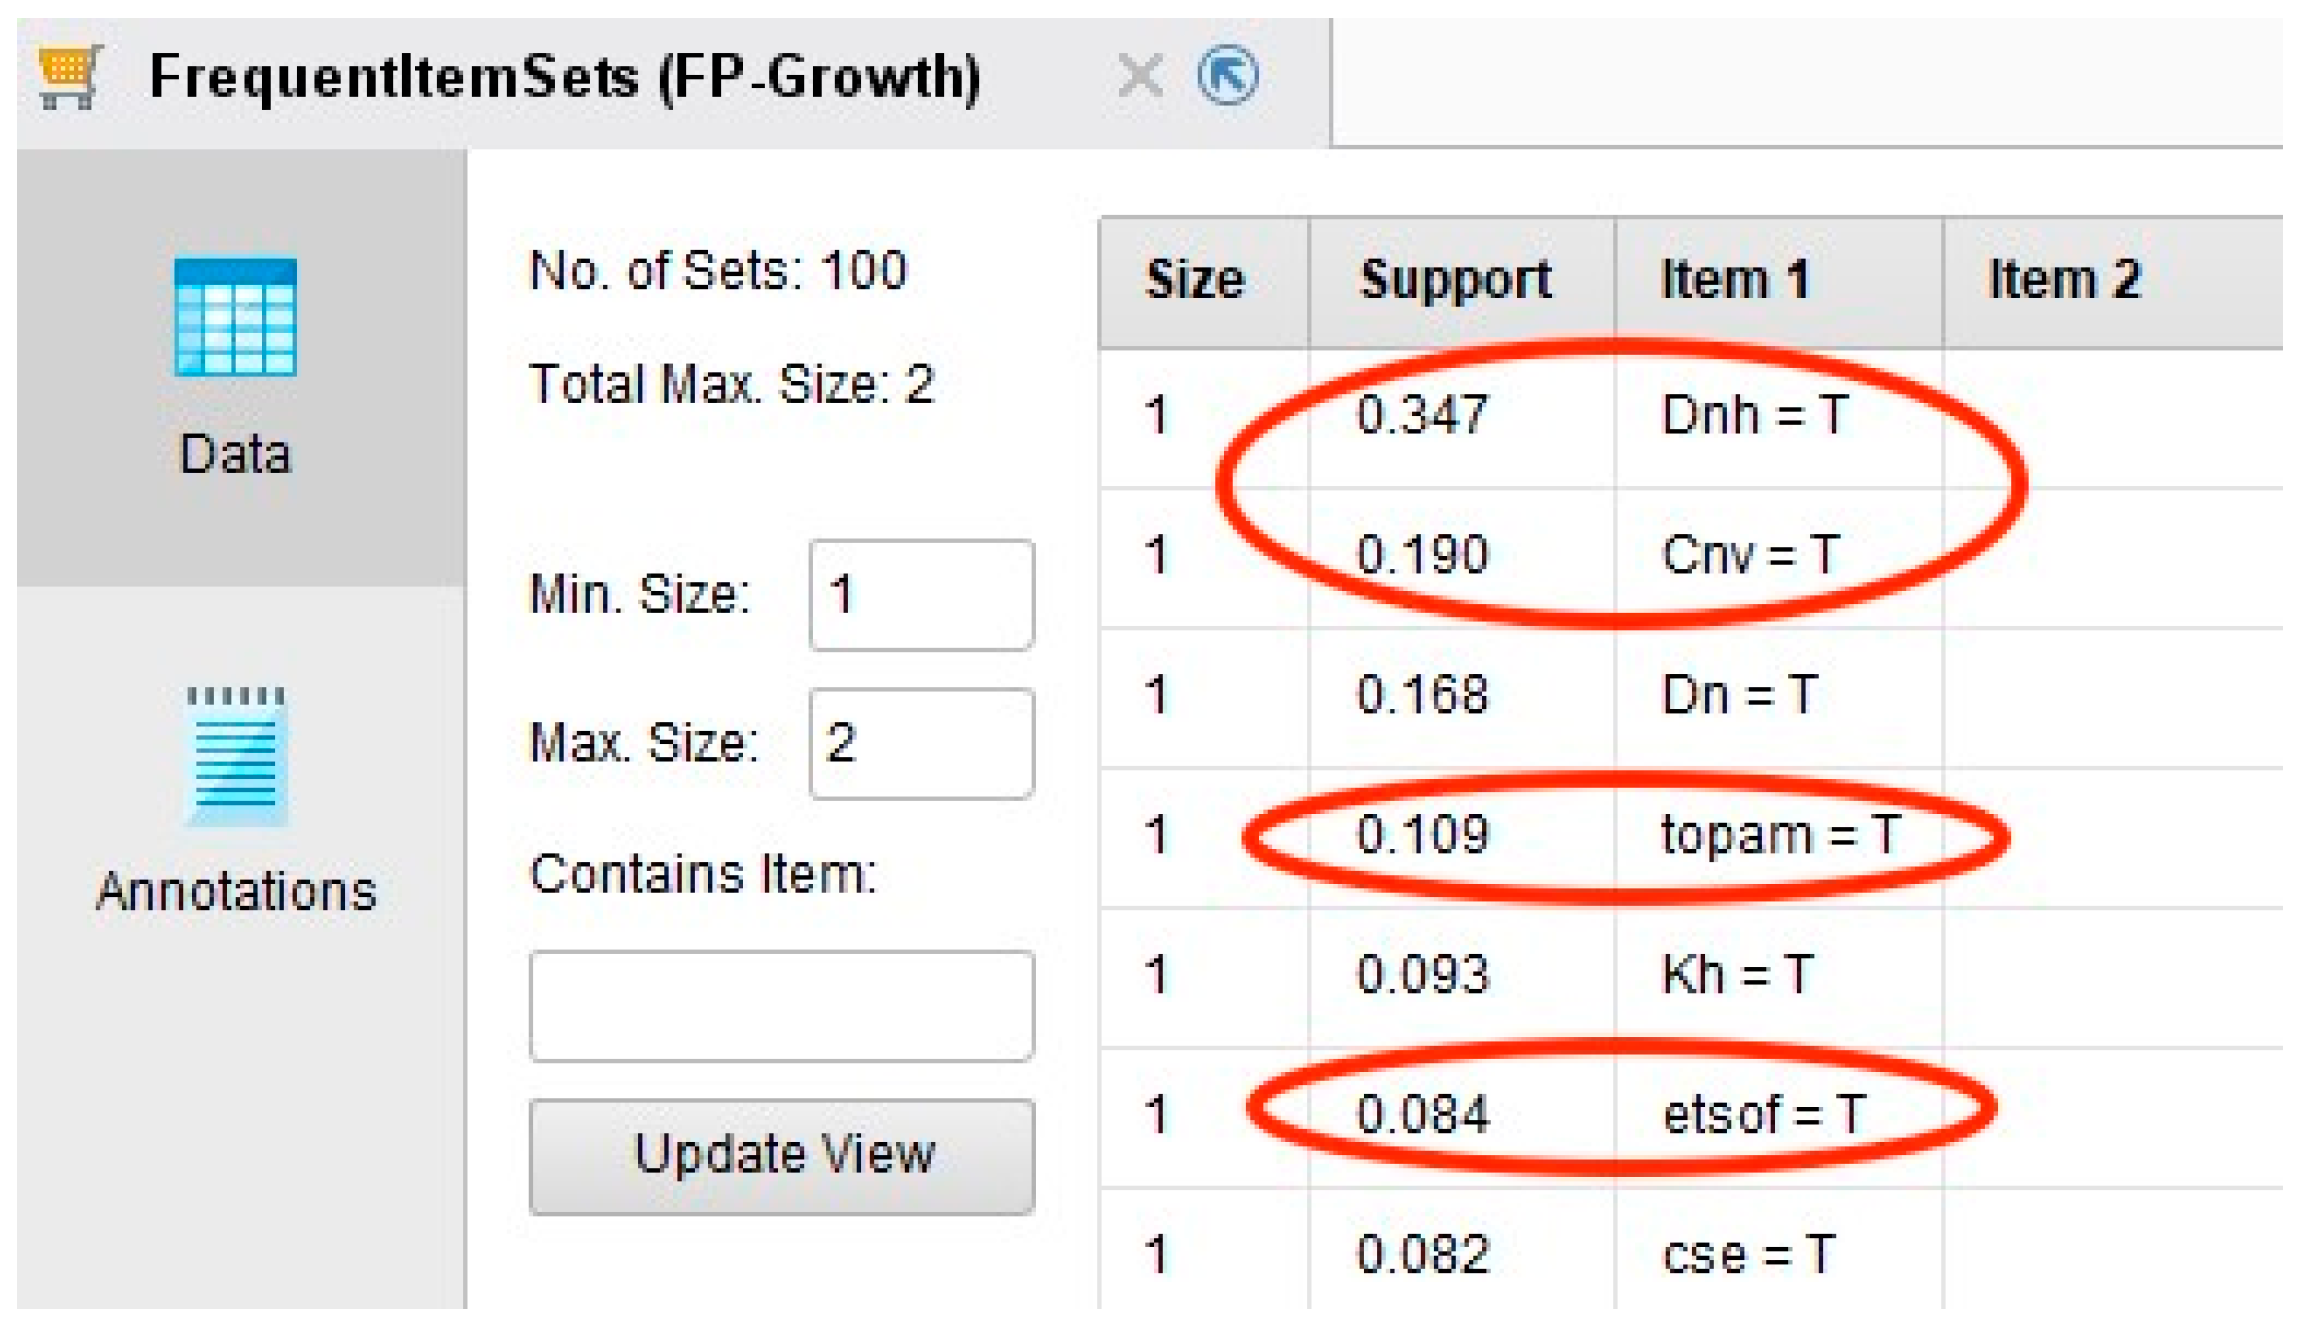Viewport: 2302px width, 1331px height.
Task: Select the Dnh = T row
Action: (x=1754, y=414)
